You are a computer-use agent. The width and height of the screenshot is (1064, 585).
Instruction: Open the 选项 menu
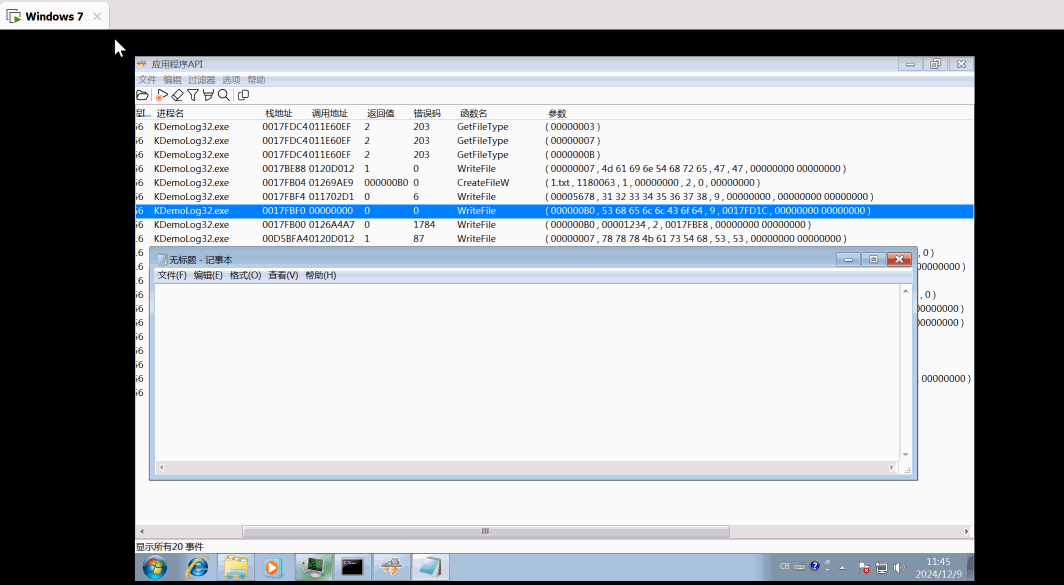231,79
